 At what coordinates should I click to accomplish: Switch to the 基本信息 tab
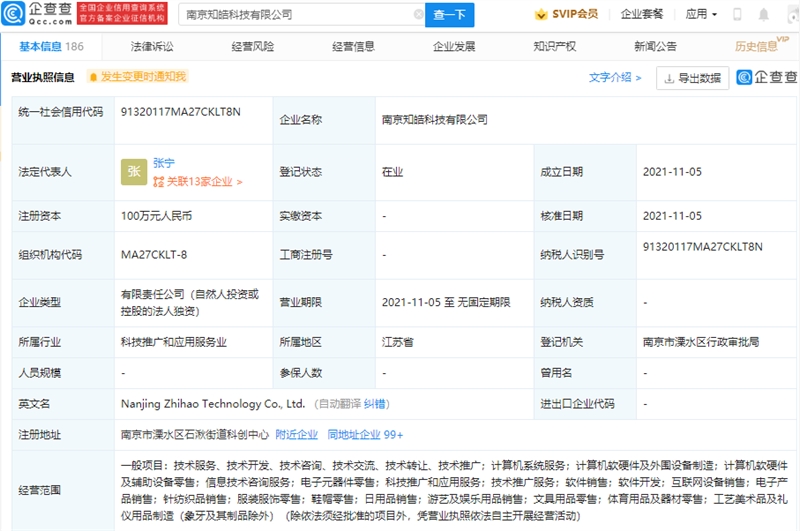[x=52, y=46]
